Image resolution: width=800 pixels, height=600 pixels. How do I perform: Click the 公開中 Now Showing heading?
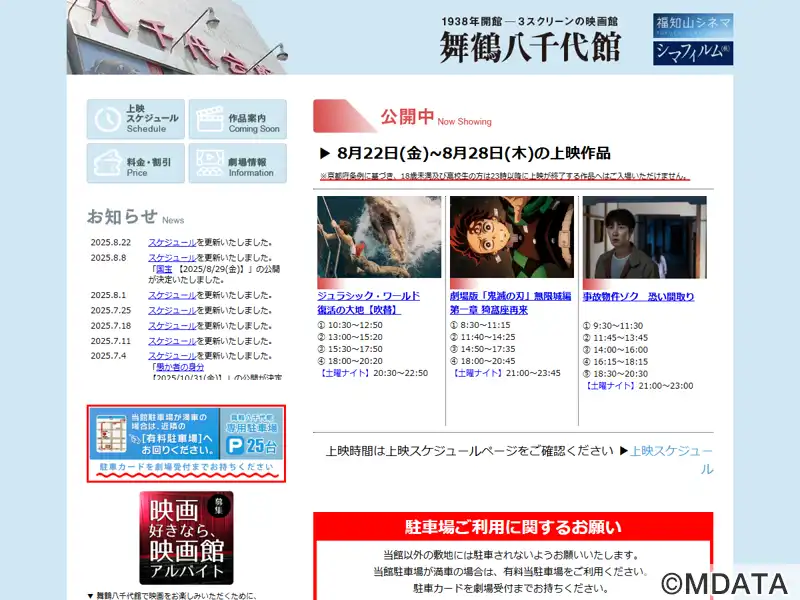tap(436, 117)
